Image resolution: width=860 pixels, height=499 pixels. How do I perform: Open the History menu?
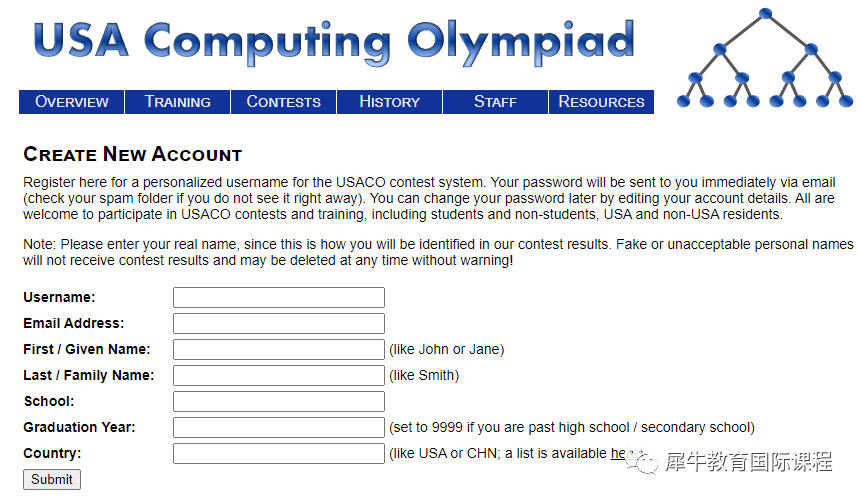(x=389, y=102)
